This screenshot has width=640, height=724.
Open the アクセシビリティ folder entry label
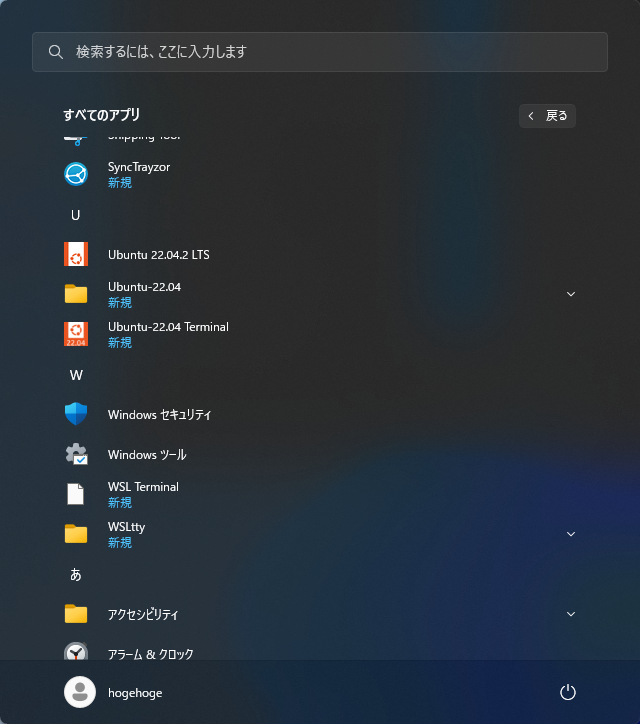(143, 614)
